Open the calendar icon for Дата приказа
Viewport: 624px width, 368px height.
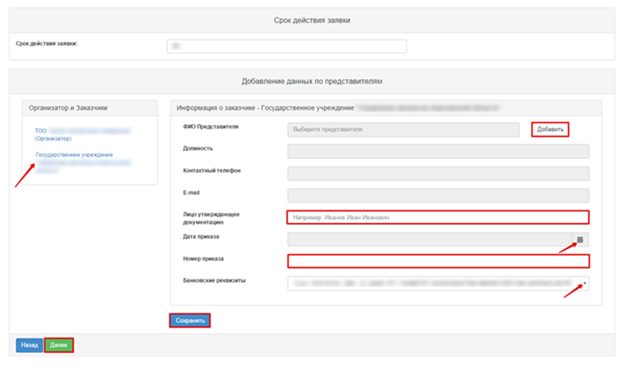[580, 239]
